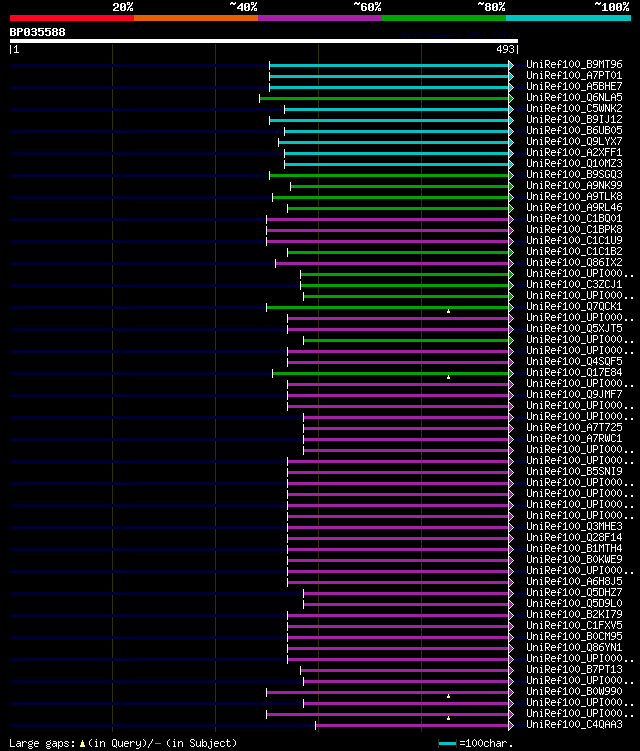Viewport: 640px width, 751px height.
Task: Click the purple ~60% identity color segment
Action: pos(320,18)
